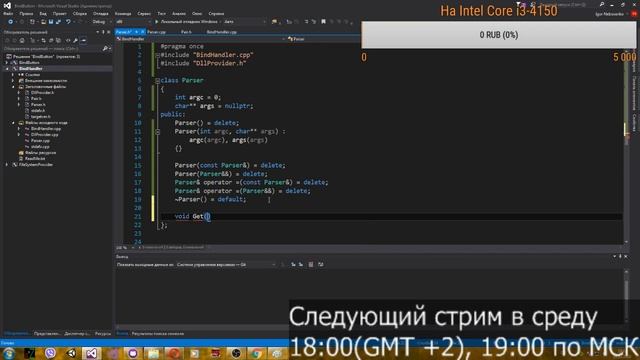Toggle a bookmark with the toolbar bookmark icon
Viewport: 640px width, 360px height.
[323, 22]
